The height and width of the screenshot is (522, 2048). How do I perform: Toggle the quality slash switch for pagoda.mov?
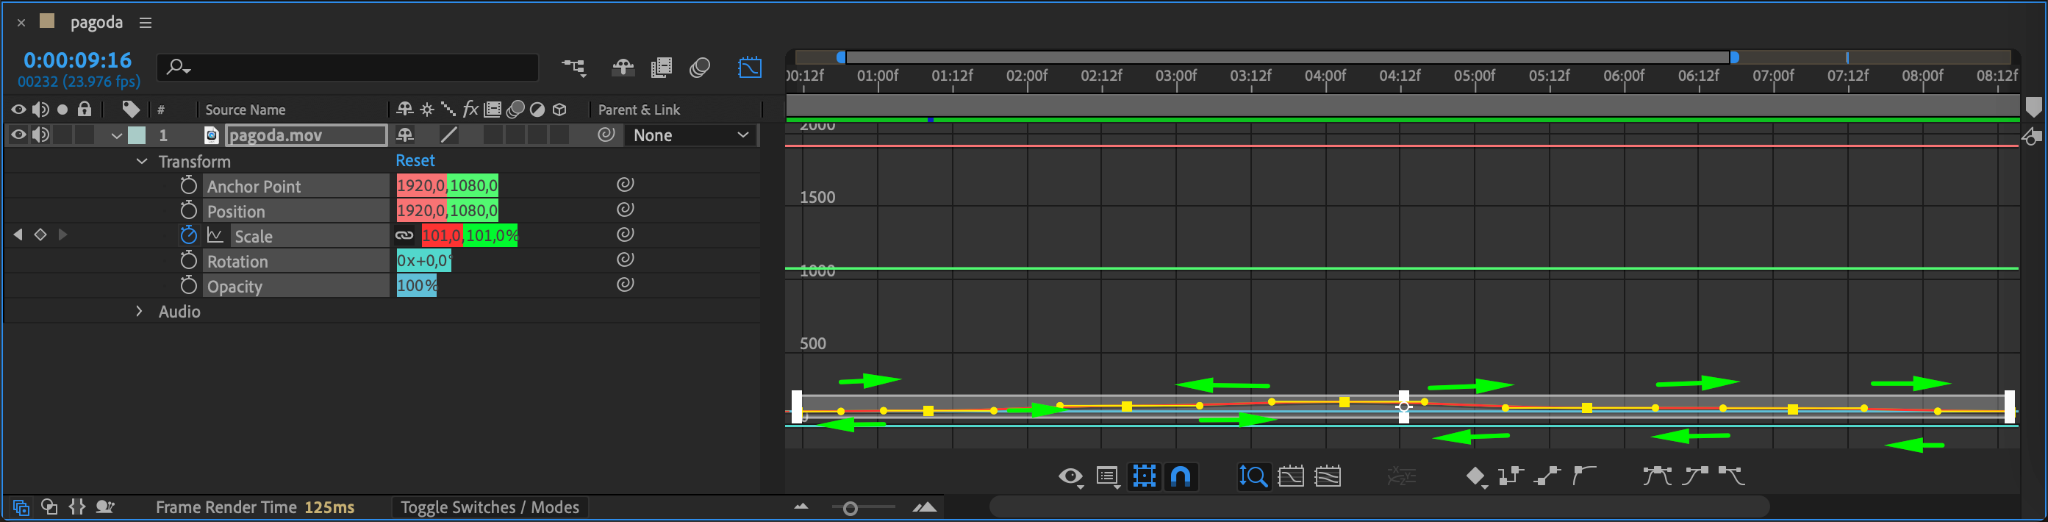(449, 135)
